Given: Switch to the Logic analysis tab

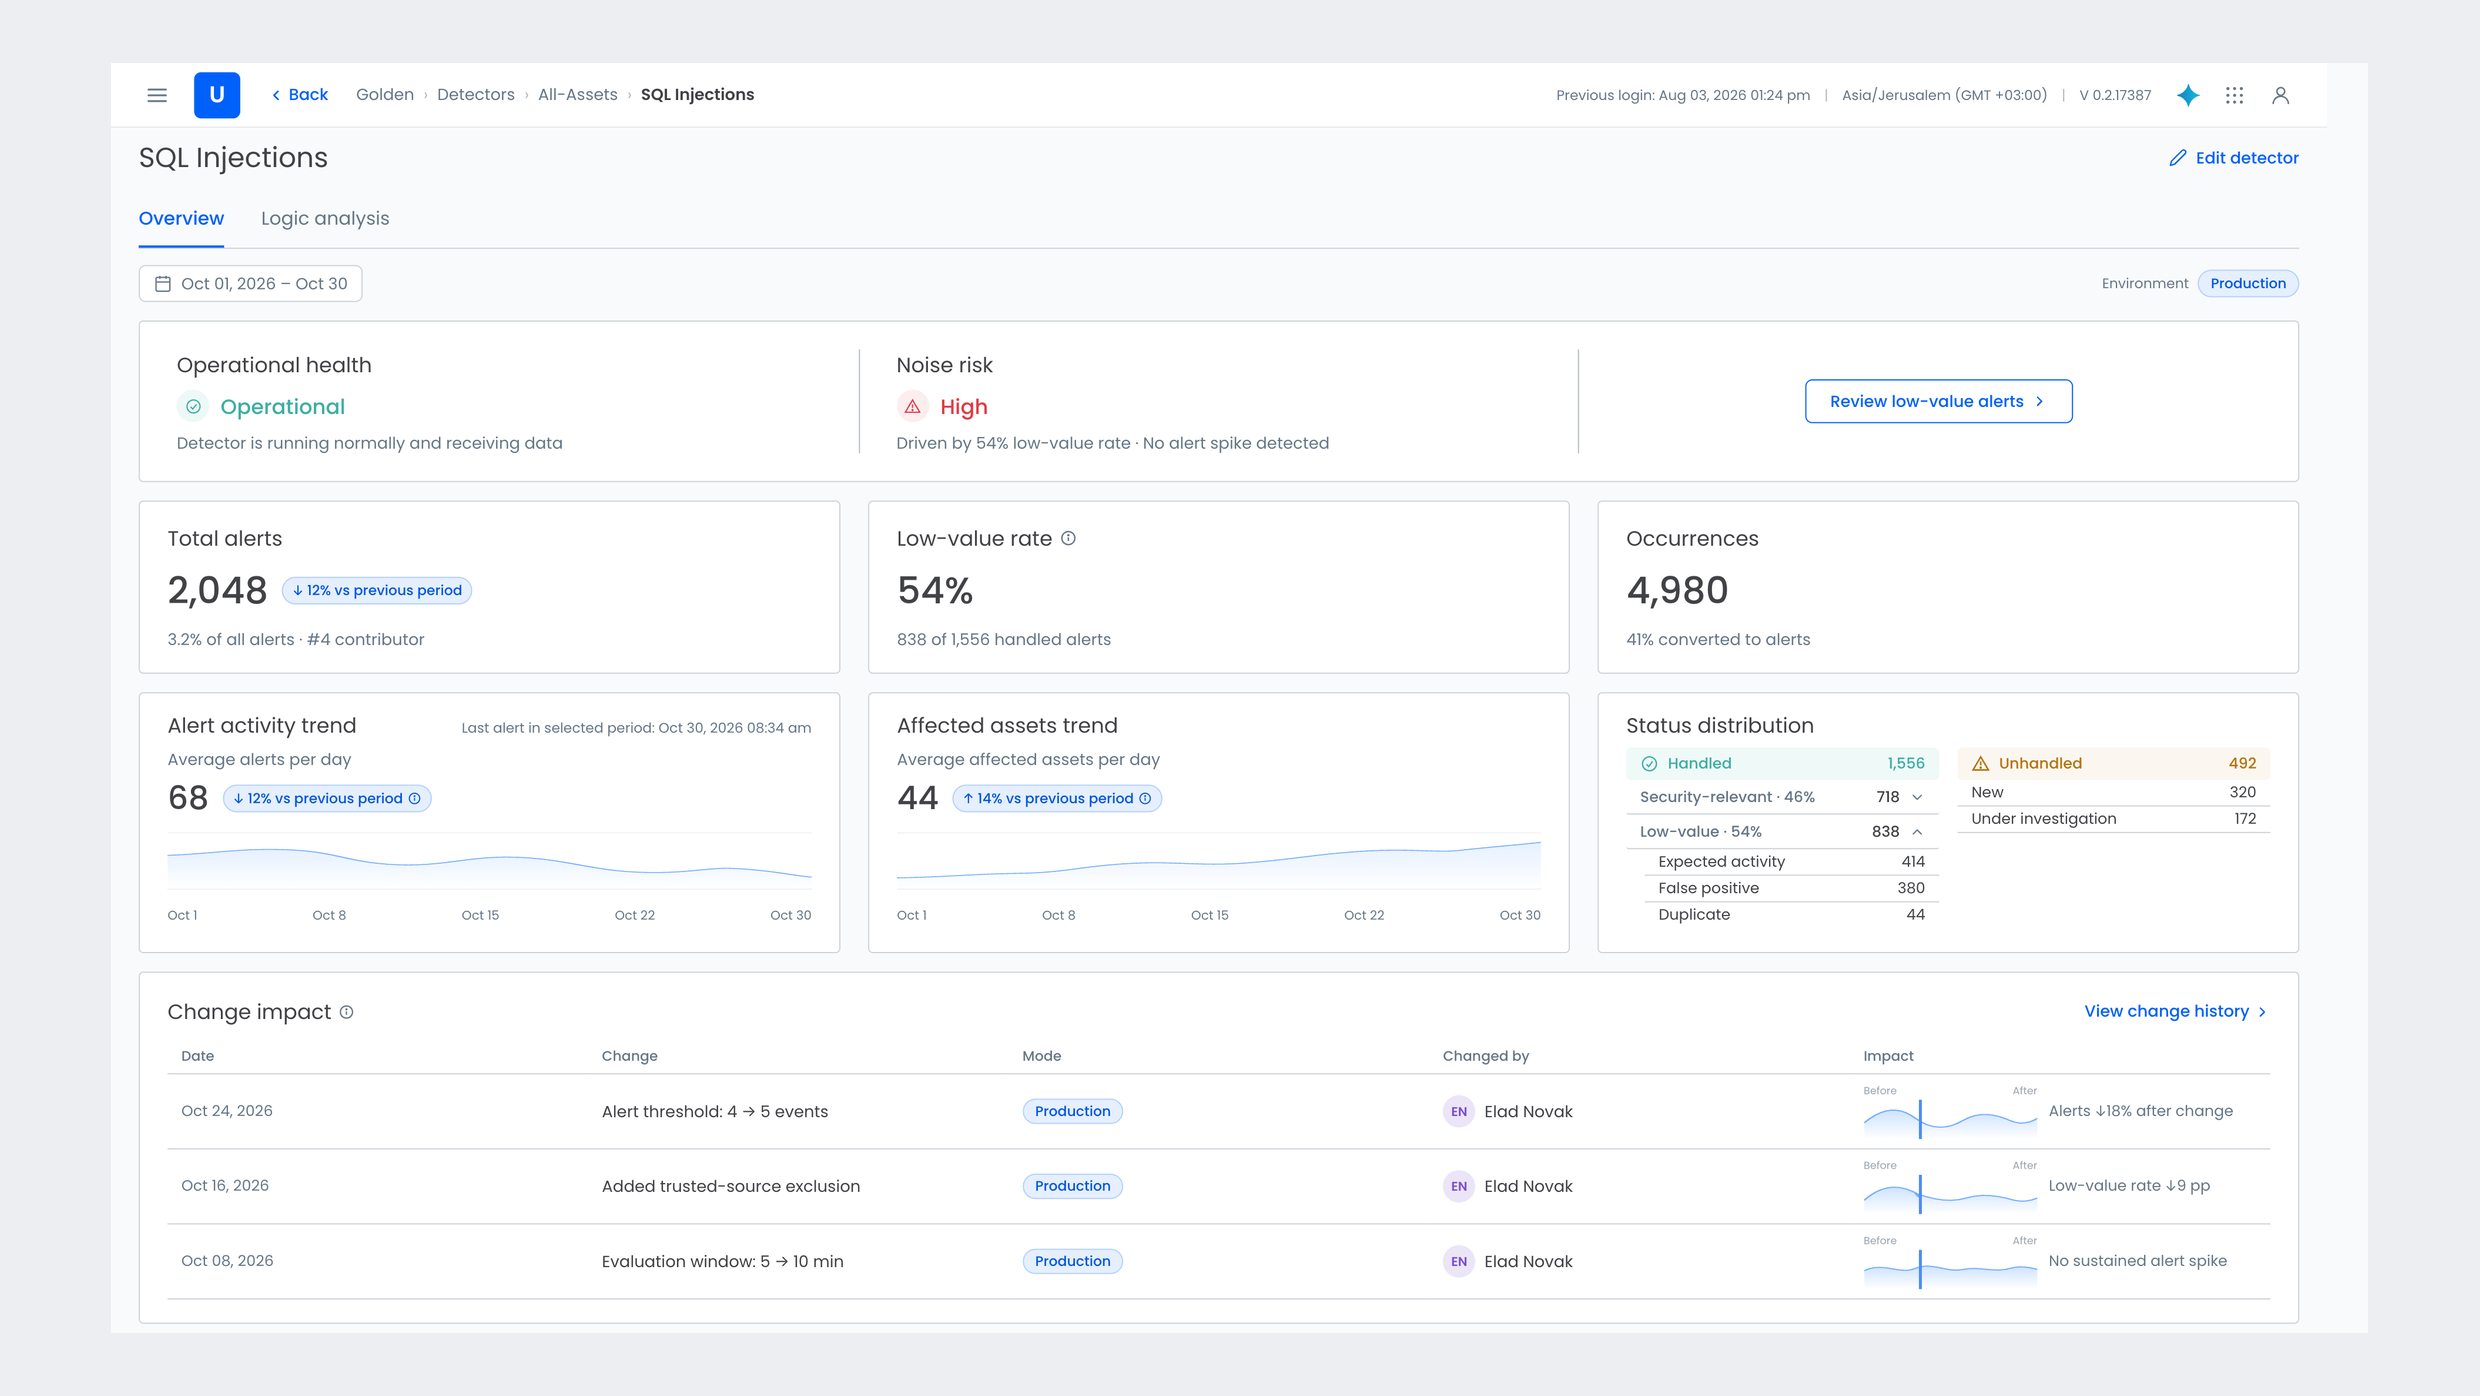Looking at the screenshot, I should [x=325, y=218].
